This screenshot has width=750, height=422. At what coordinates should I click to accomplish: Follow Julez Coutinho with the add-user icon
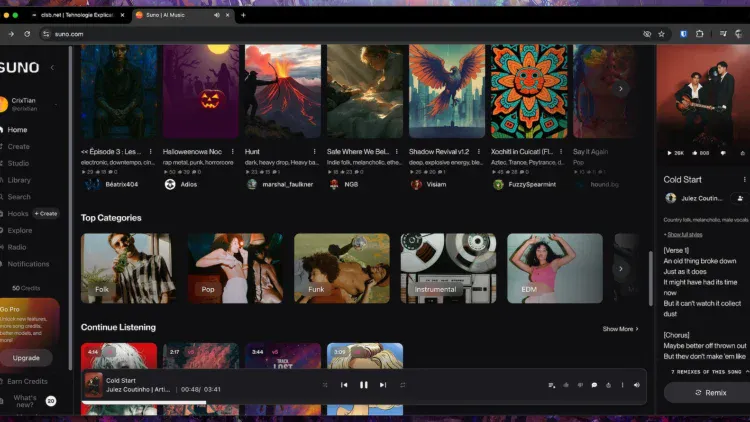click(741, 198)
